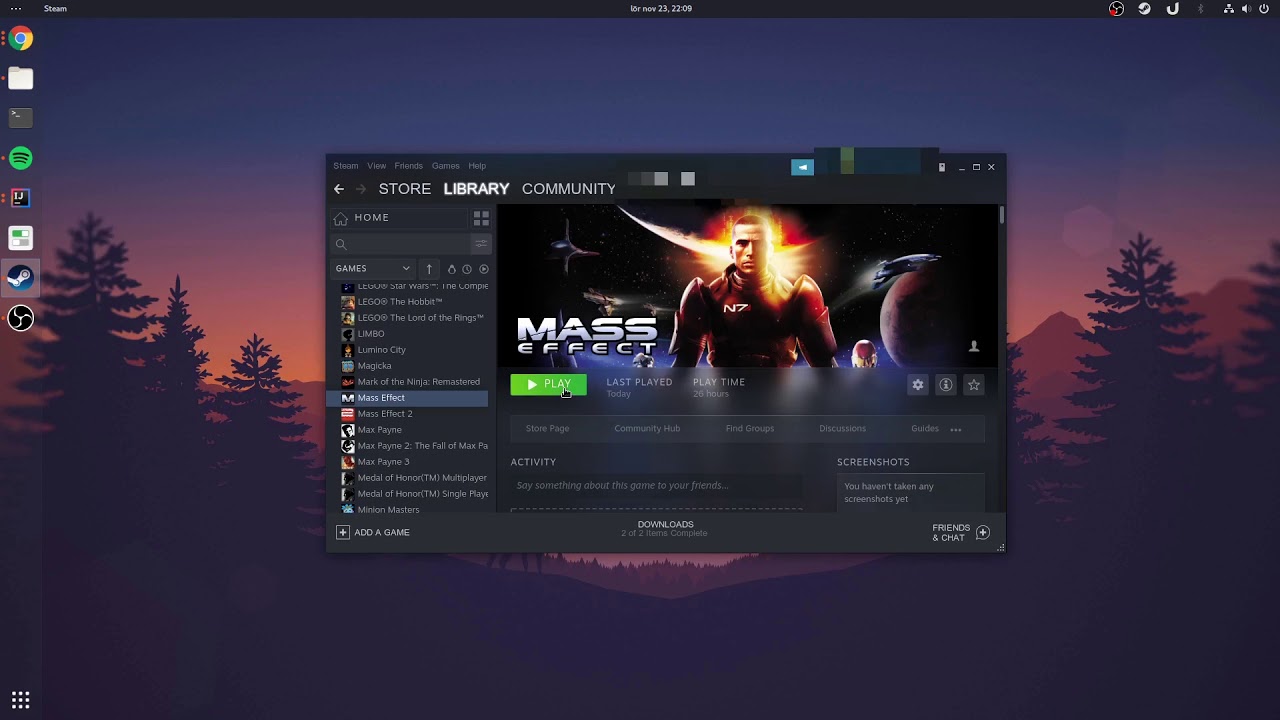1280x720 pixels.
Task: Open the Community Hub link
Action: coord(647,428)
